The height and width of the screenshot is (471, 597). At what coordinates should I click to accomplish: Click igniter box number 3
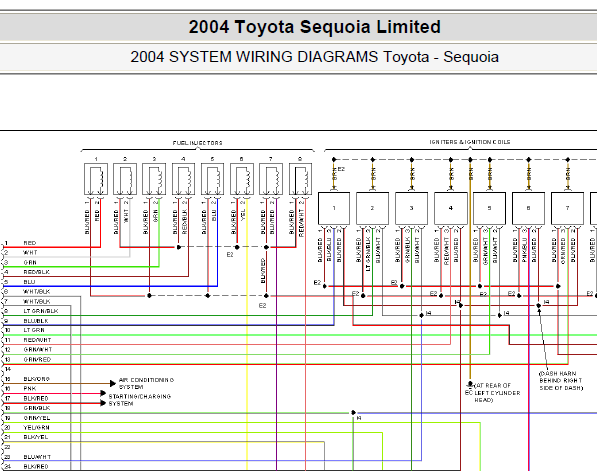pos(412,208)
